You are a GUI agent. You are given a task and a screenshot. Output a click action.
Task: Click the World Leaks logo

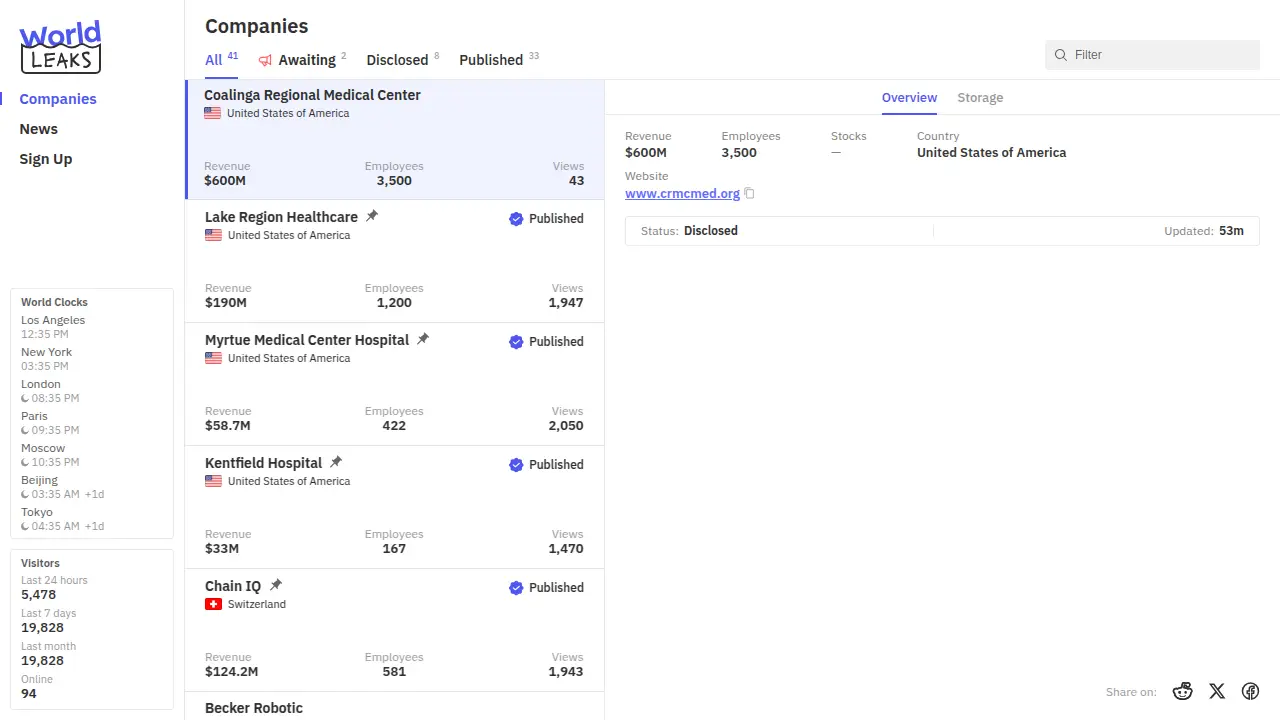[60, 47]
